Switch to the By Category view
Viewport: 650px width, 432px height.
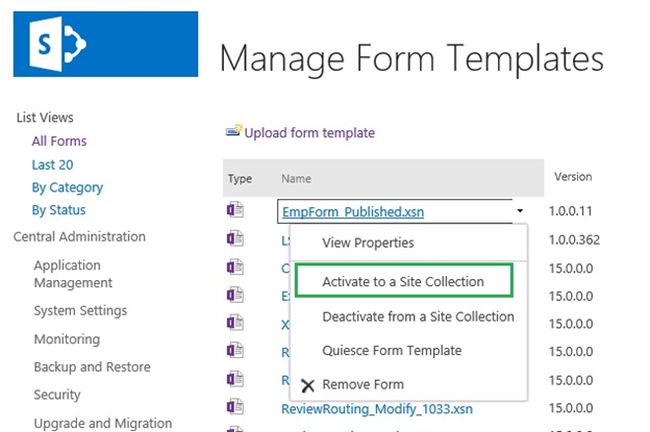[x=67, y=187]
